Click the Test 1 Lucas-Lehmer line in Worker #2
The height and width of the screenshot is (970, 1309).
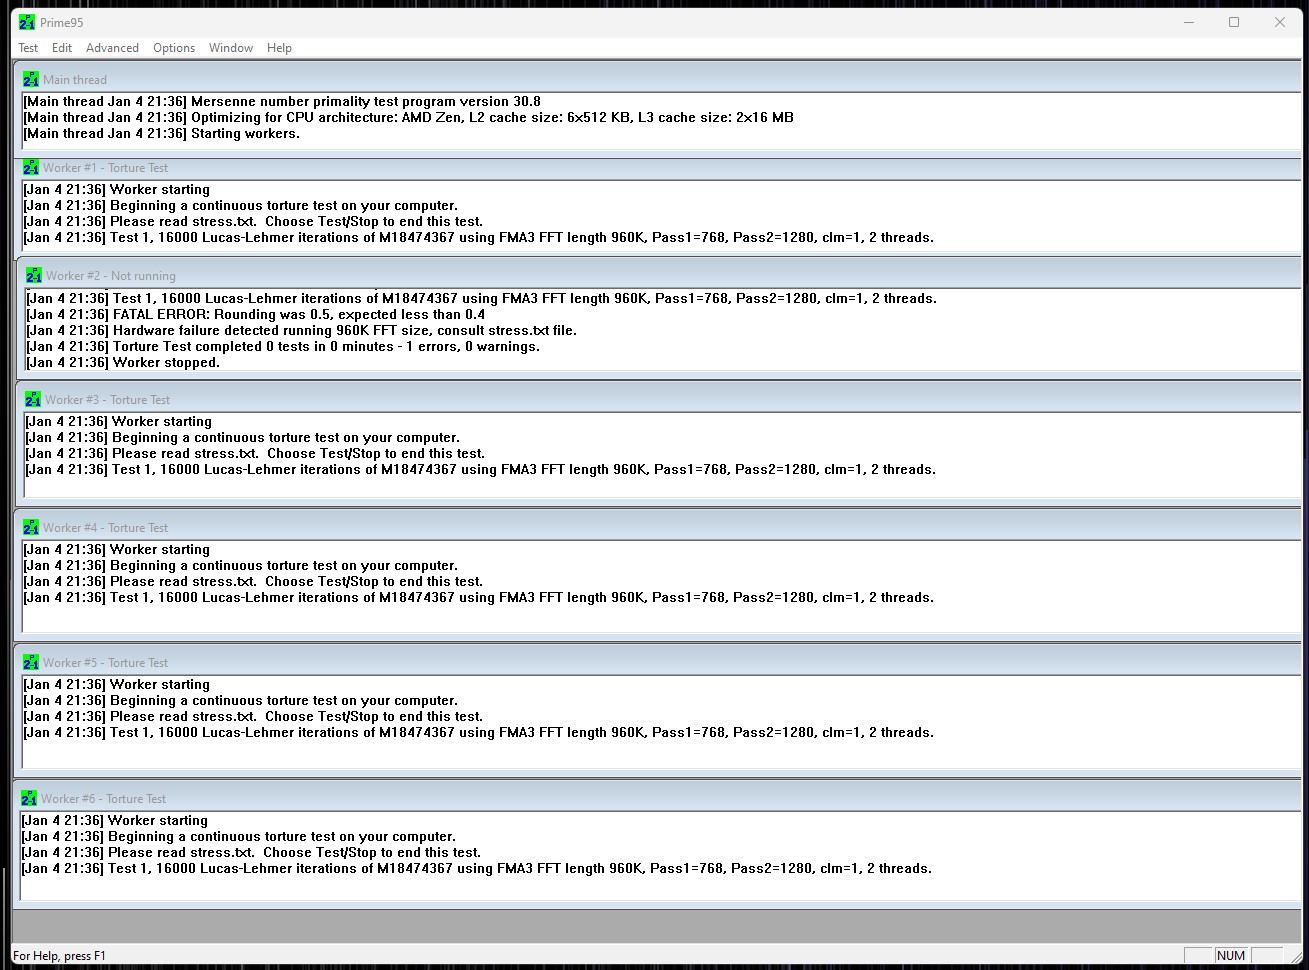(482, 298)
